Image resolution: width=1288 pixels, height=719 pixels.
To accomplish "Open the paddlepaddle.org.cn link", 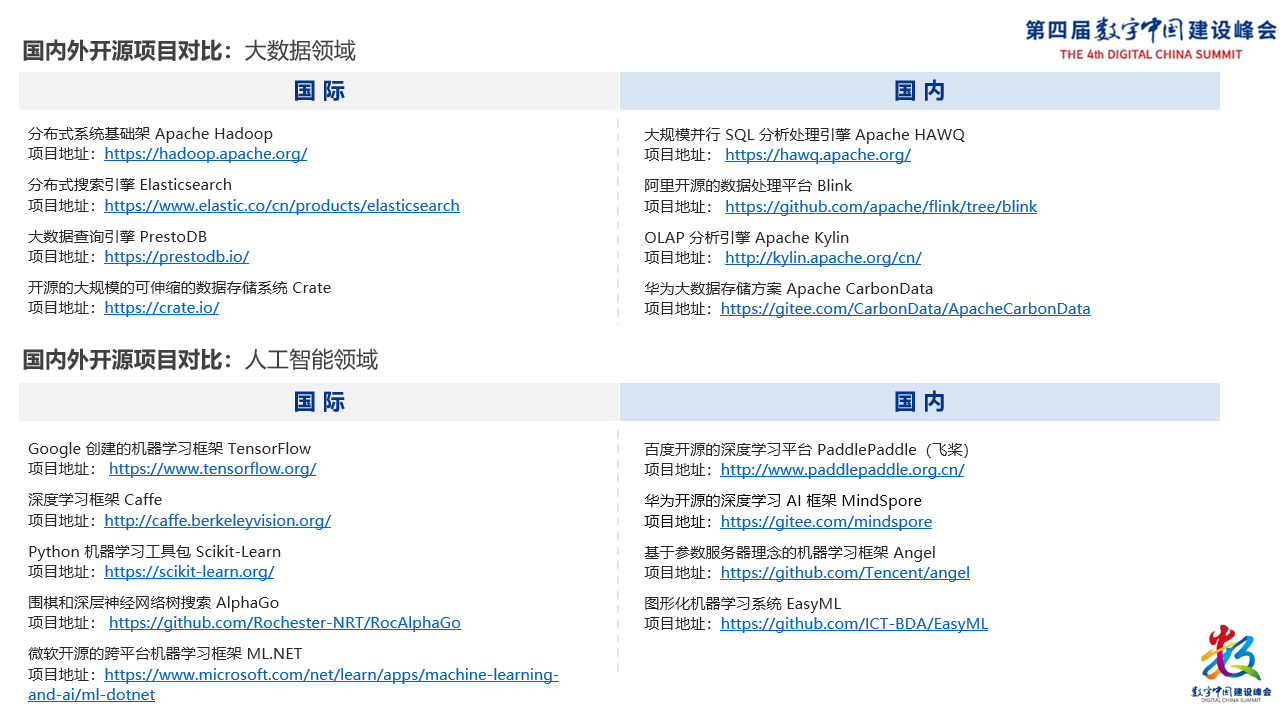I will pos(842,470).
